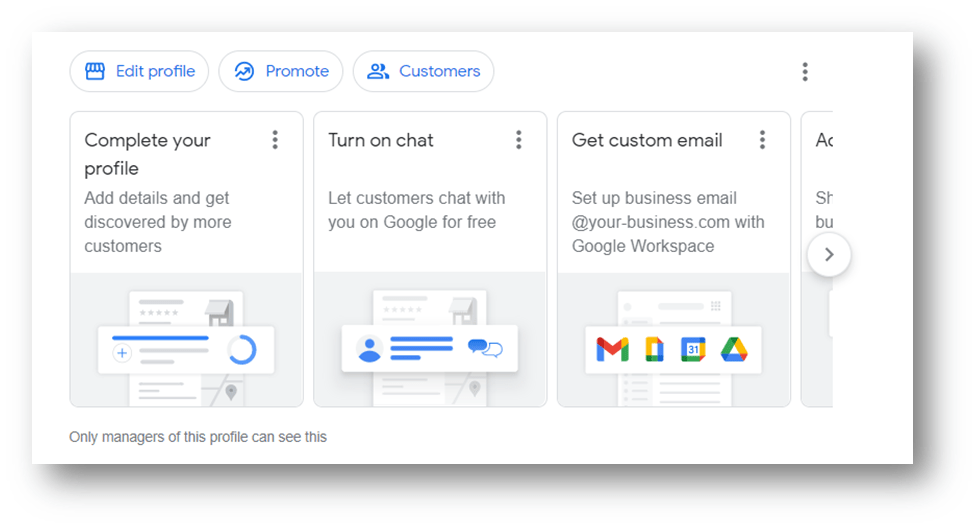This screenshot has height=529, width=978.
Task: Click 'Set up business email' description
Action: tap(668, 222)
